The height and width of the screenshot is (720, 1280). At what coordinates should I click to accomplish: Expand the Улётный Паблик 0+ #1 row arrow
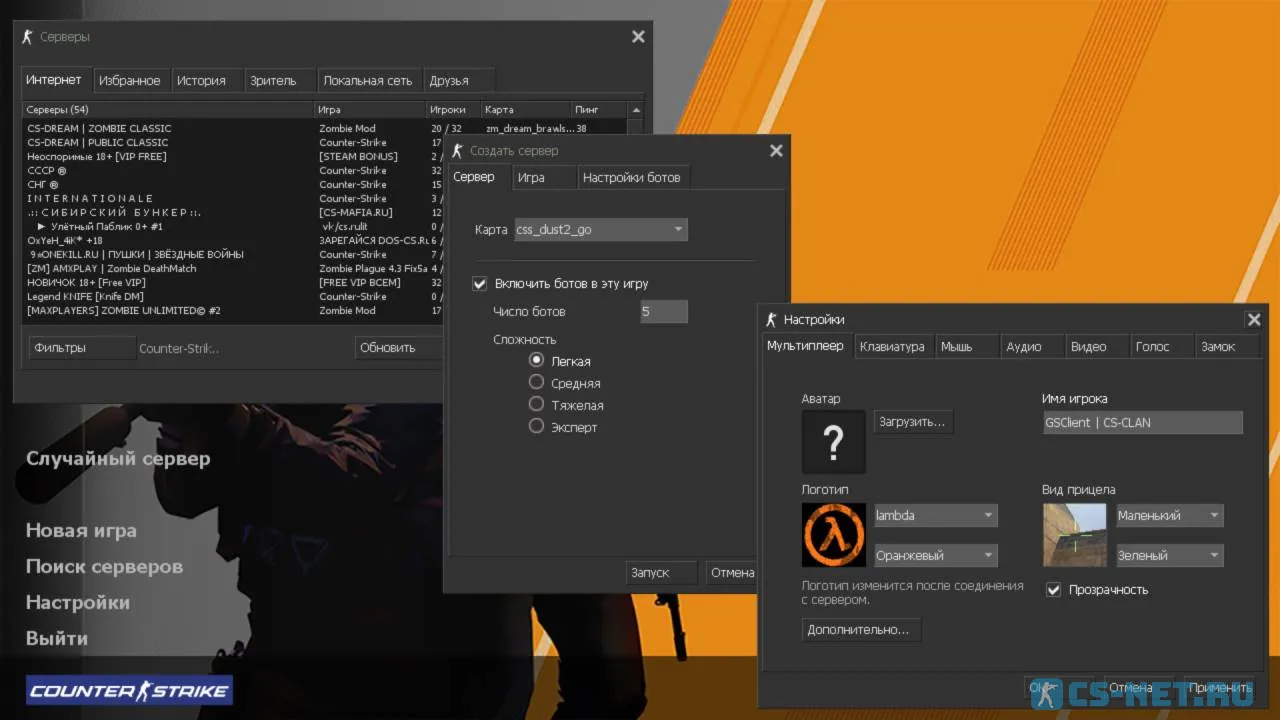point(42,227)
